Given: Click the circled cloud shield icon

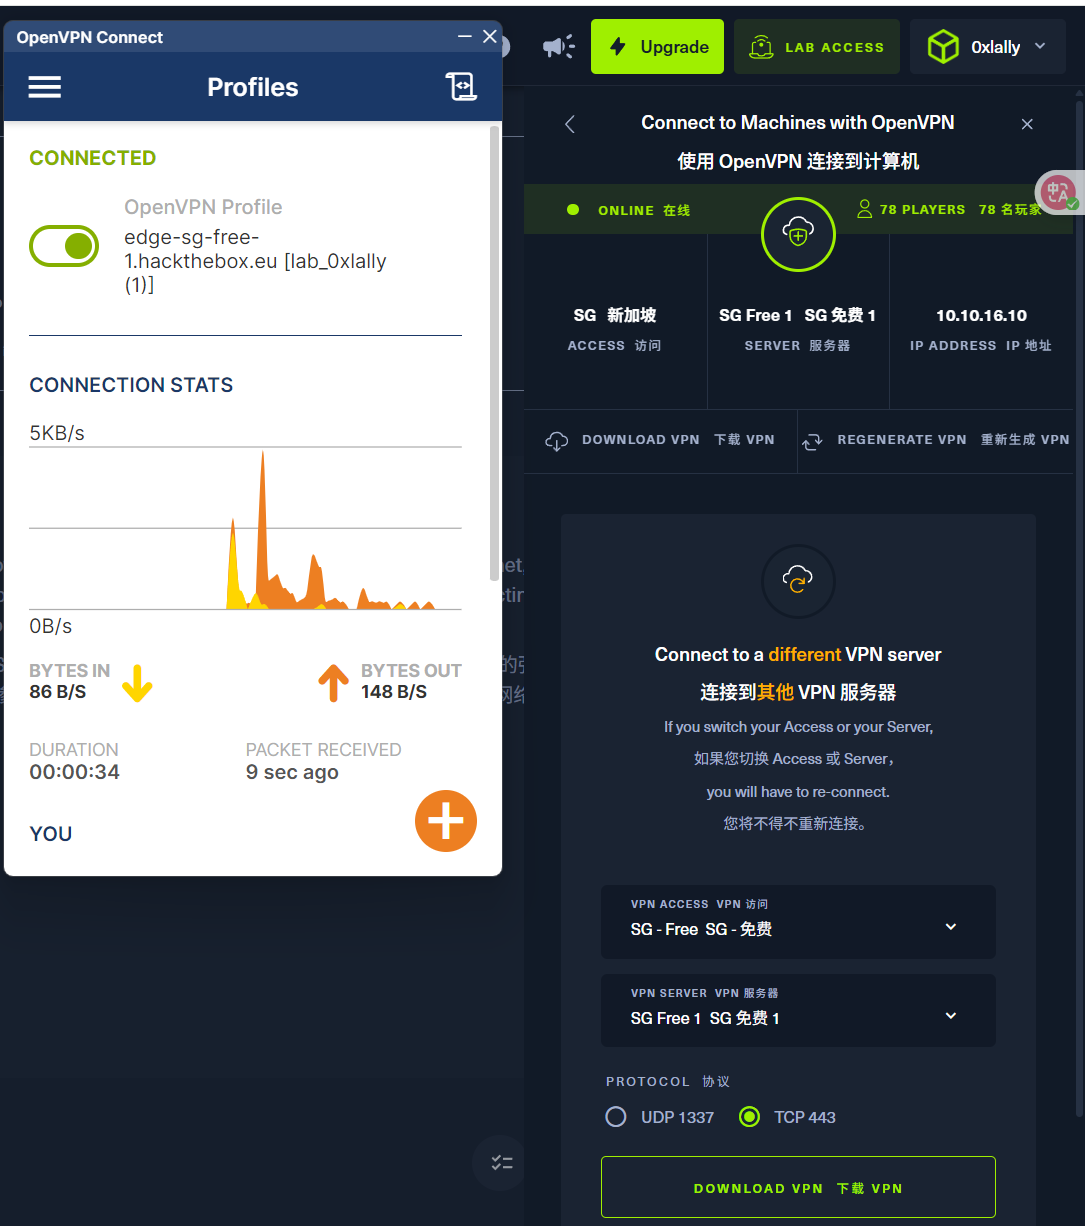Looking at the screenshot, I should click(798, 235).
